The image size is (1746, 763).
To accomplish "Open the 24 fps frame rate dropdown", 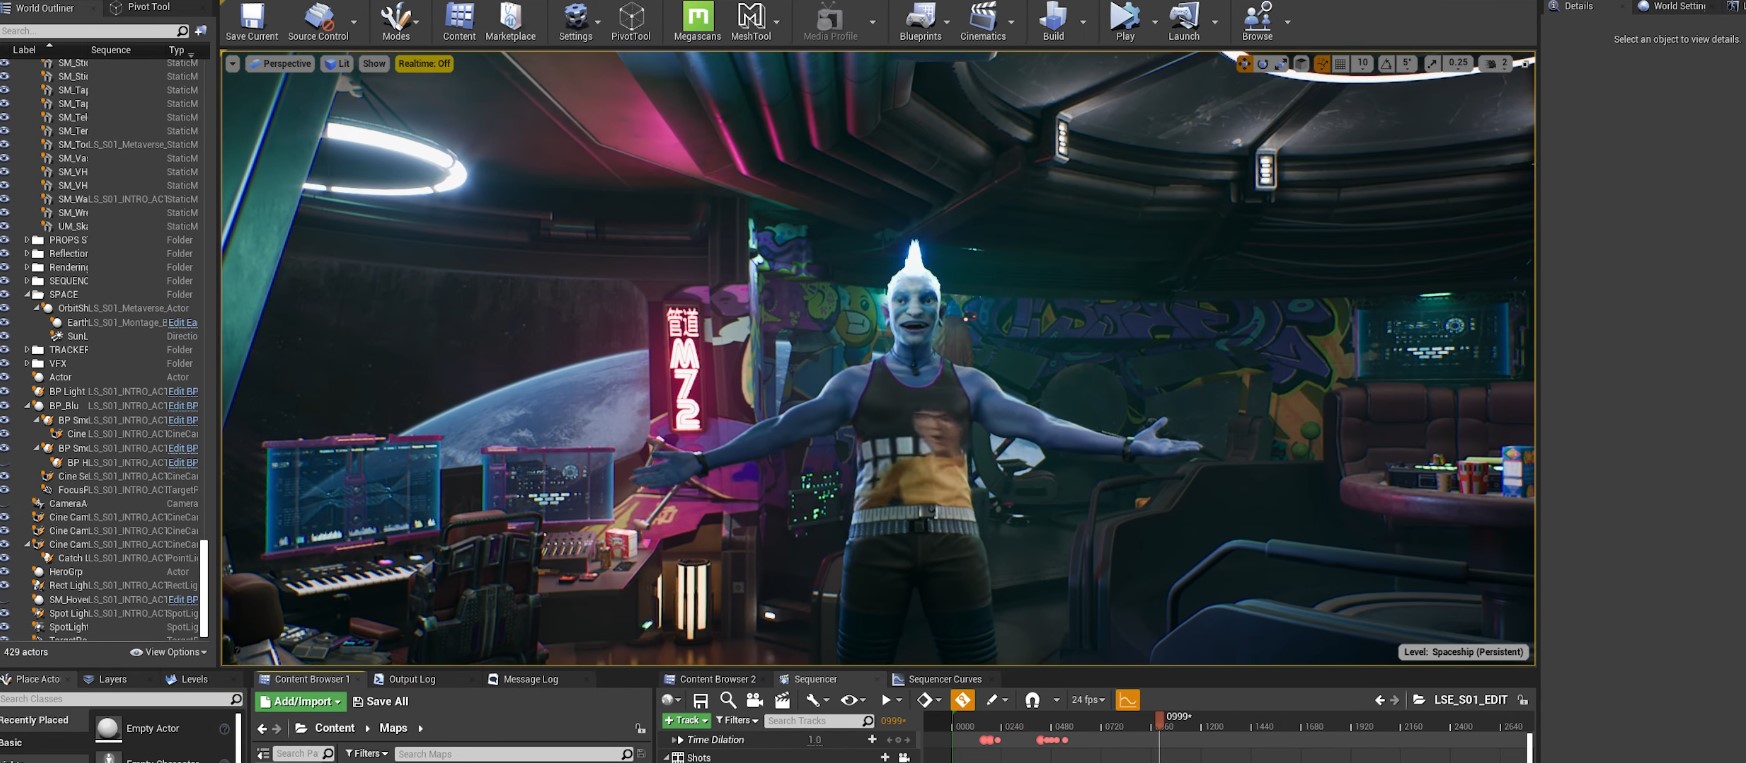I will pyautogui.click(x=1087, y=700).
